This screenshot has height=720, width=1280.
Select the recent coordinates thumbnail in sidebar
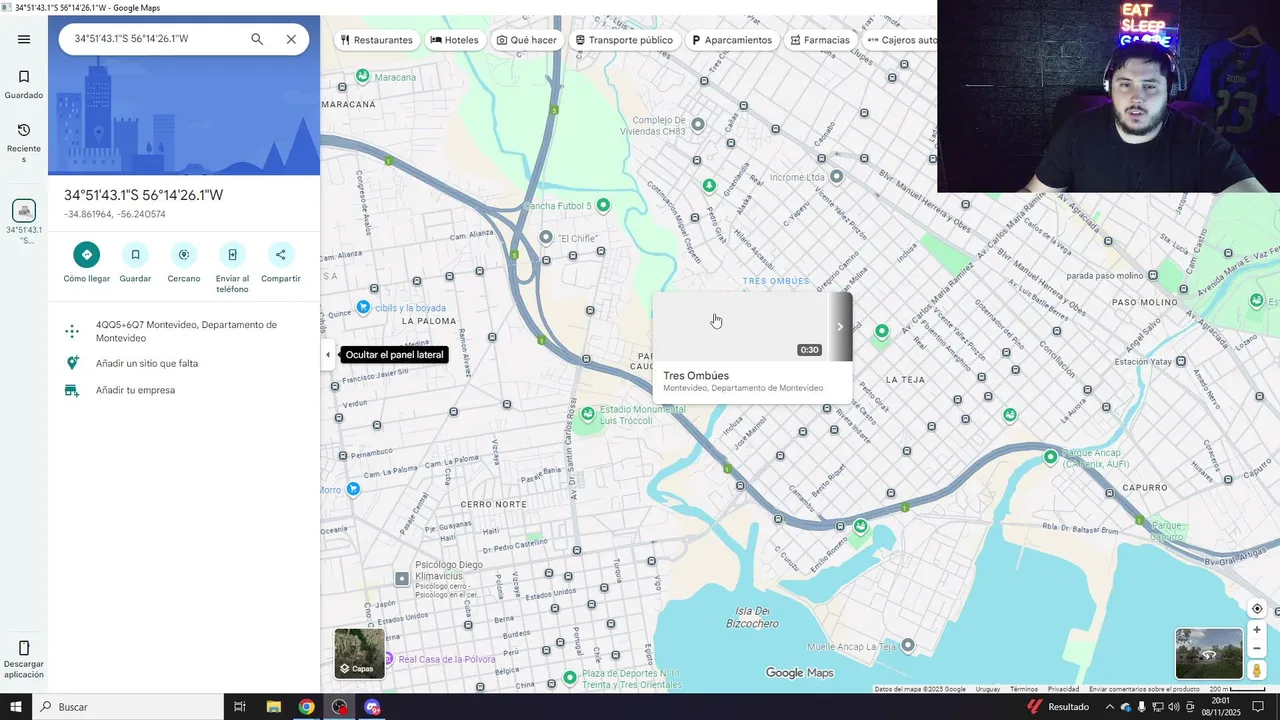[x=24, y=211]
